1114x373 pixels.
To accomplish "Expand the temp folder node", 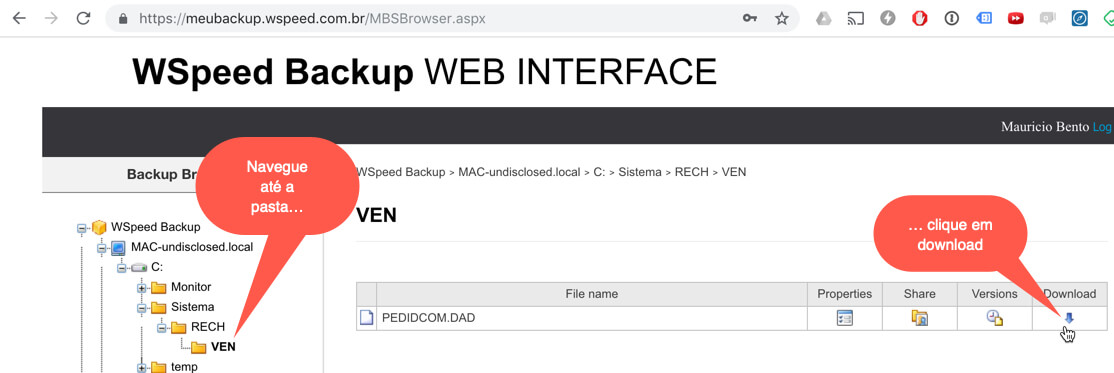I will click(x=141, y=367).
